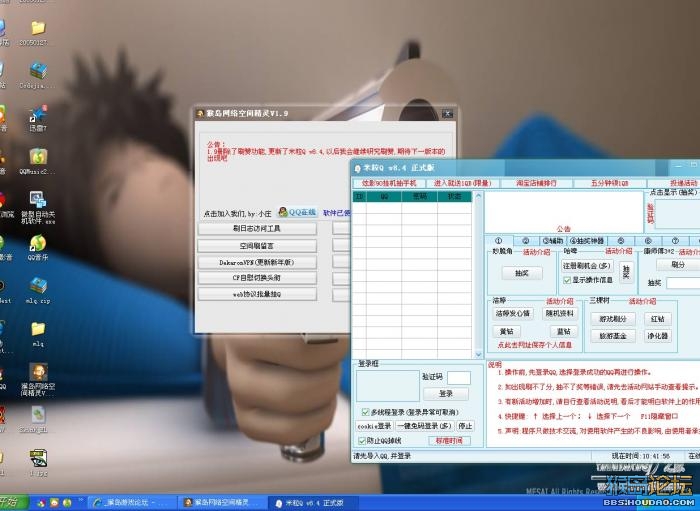Open the 炫影90挂机抽手机 link

point(389,183)
